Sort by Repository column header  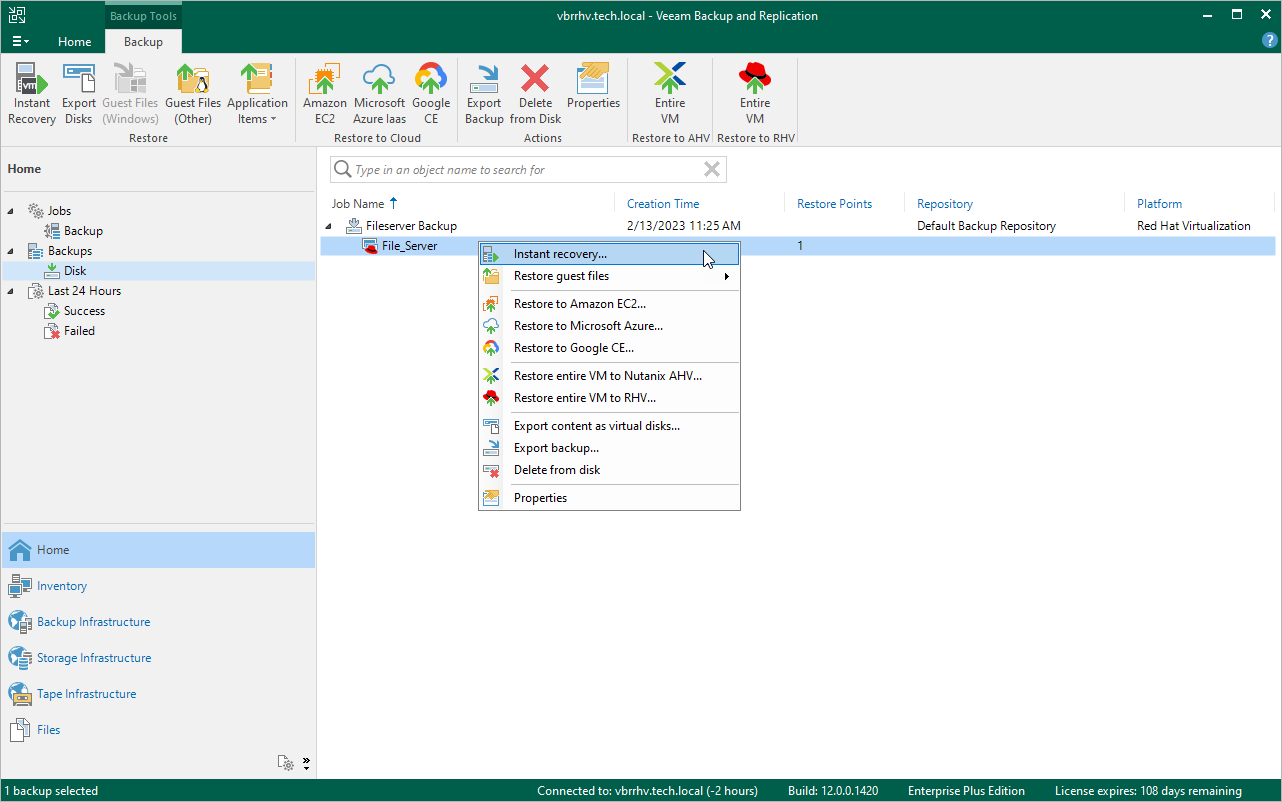pyautogui.click(x=945, y=204)
